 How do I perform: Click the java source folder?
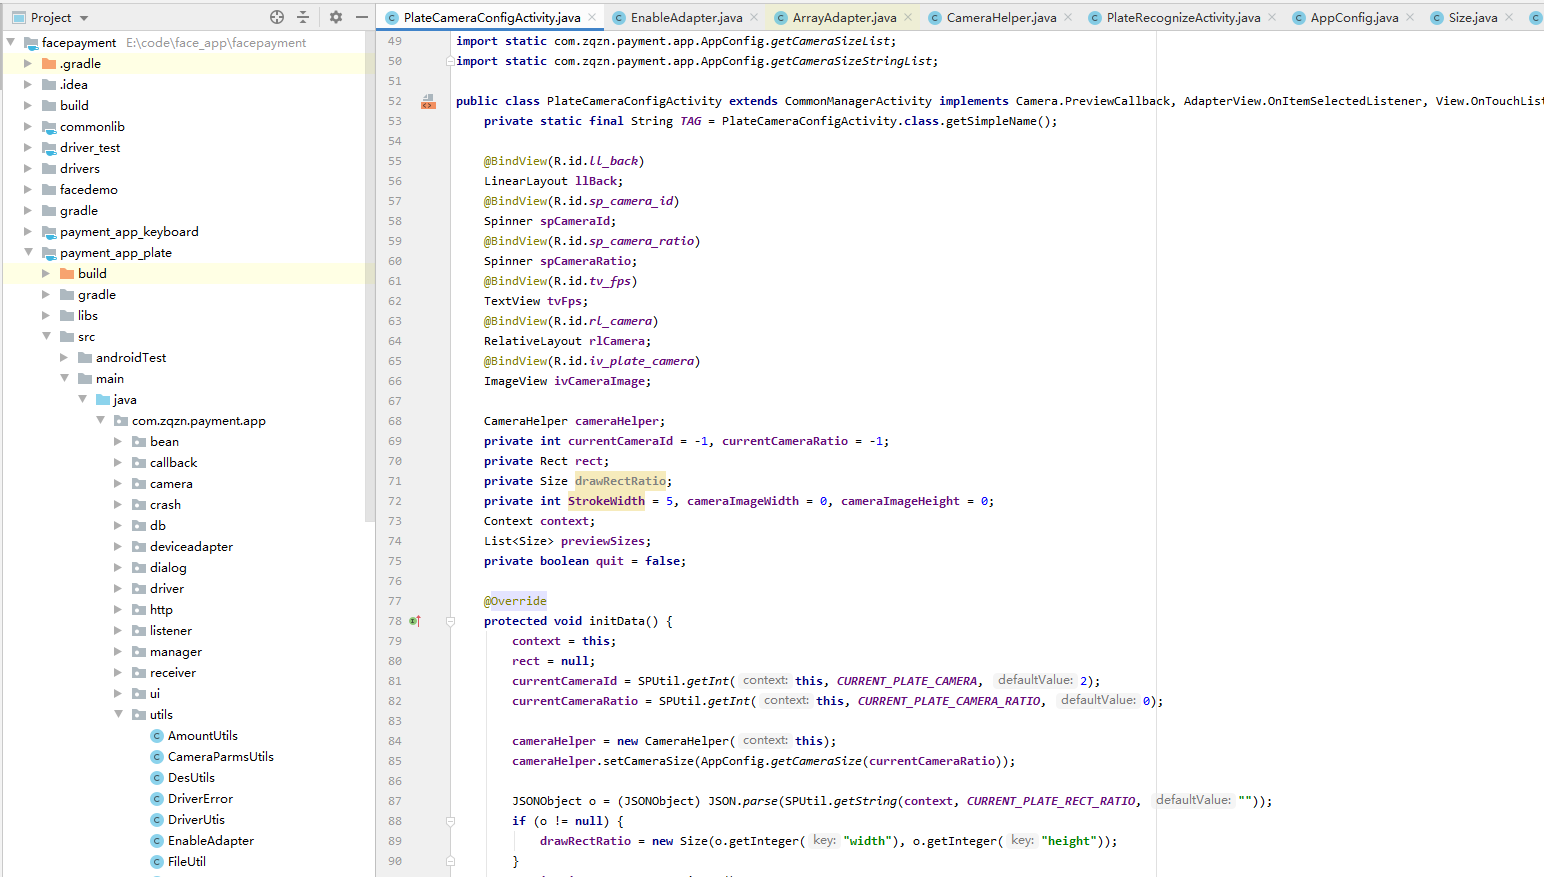tap(124, 399)
